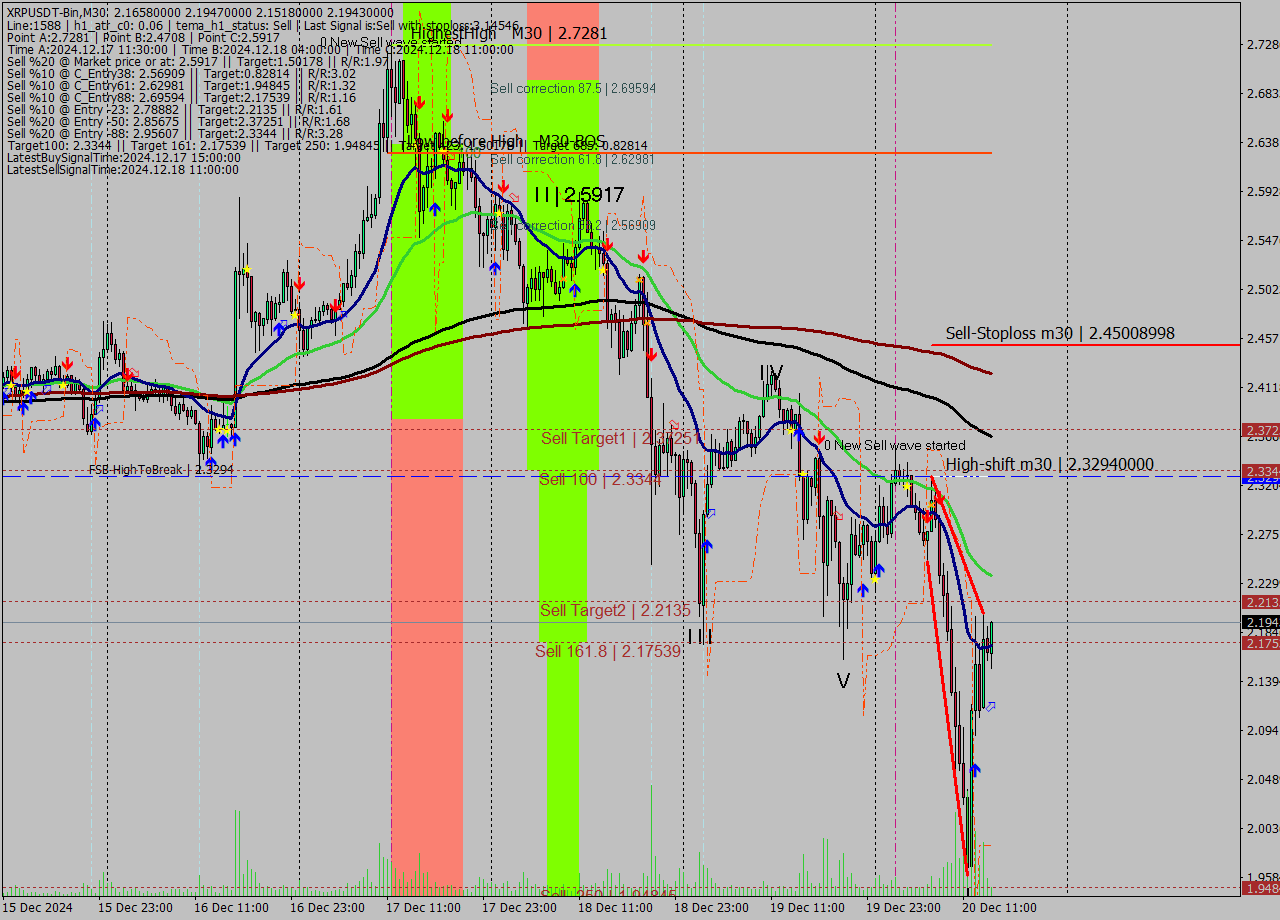
Task: Click the 'IV' wave label
Action: pos(771,373)
